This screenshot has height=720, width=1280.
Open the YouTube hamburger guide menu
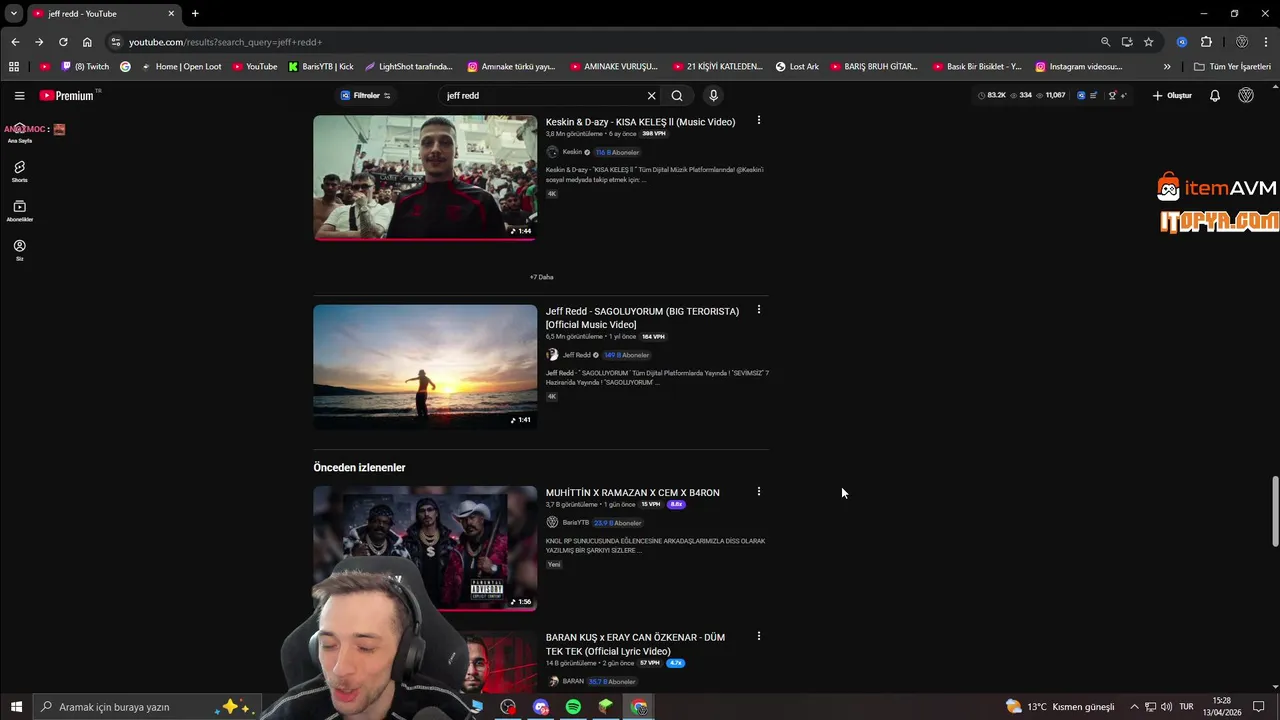point(19,96)
